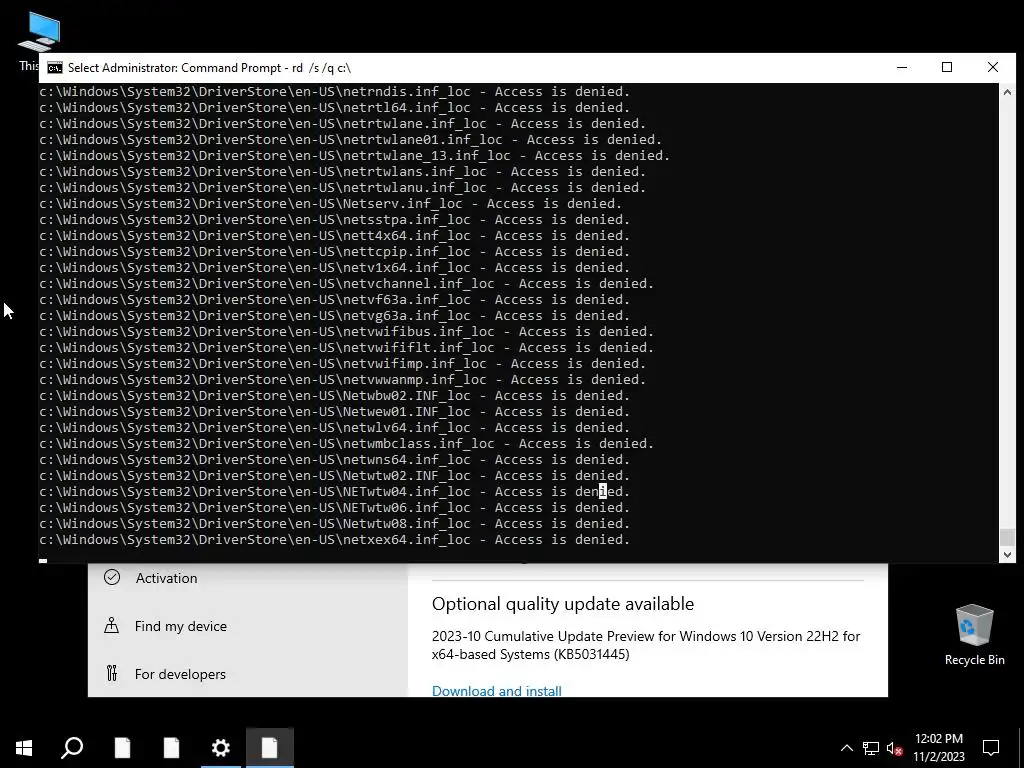Click the nettcpip.inf_loc console line
This screenshot has width=1024, height=768.
tap(334, 251)
